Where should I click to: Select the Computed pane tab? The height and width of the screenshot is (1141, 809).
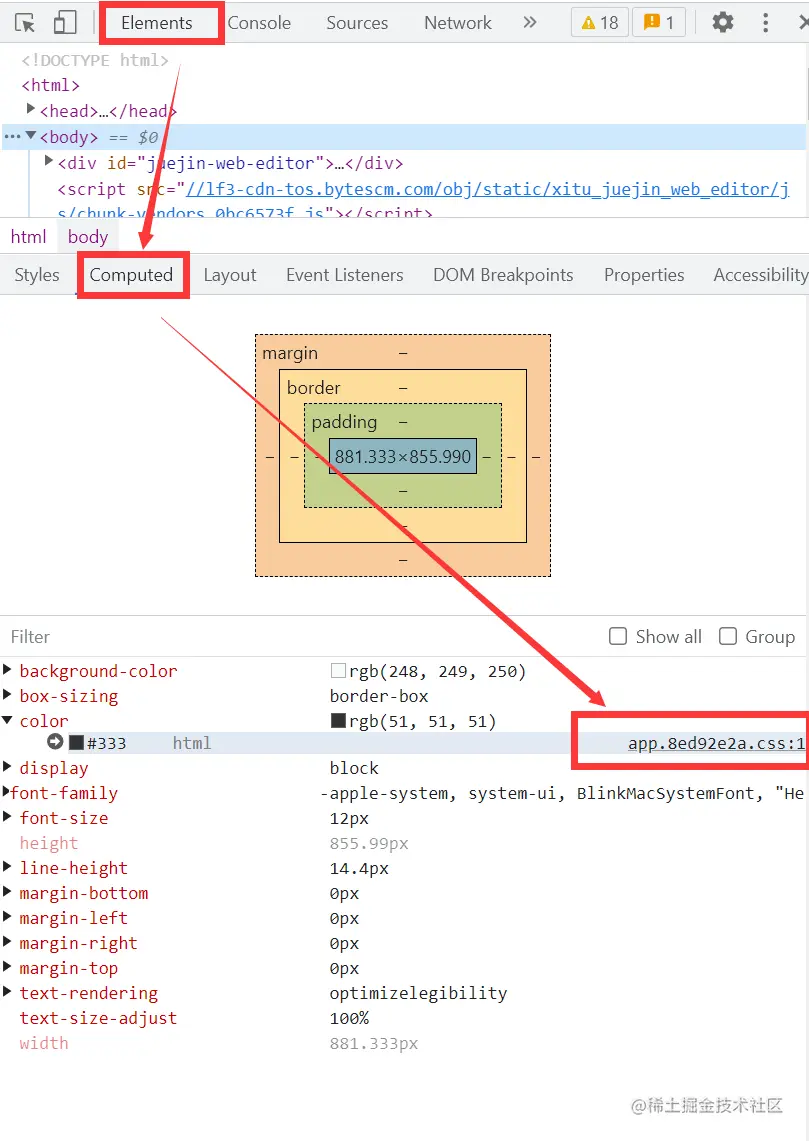click(131, 274)
